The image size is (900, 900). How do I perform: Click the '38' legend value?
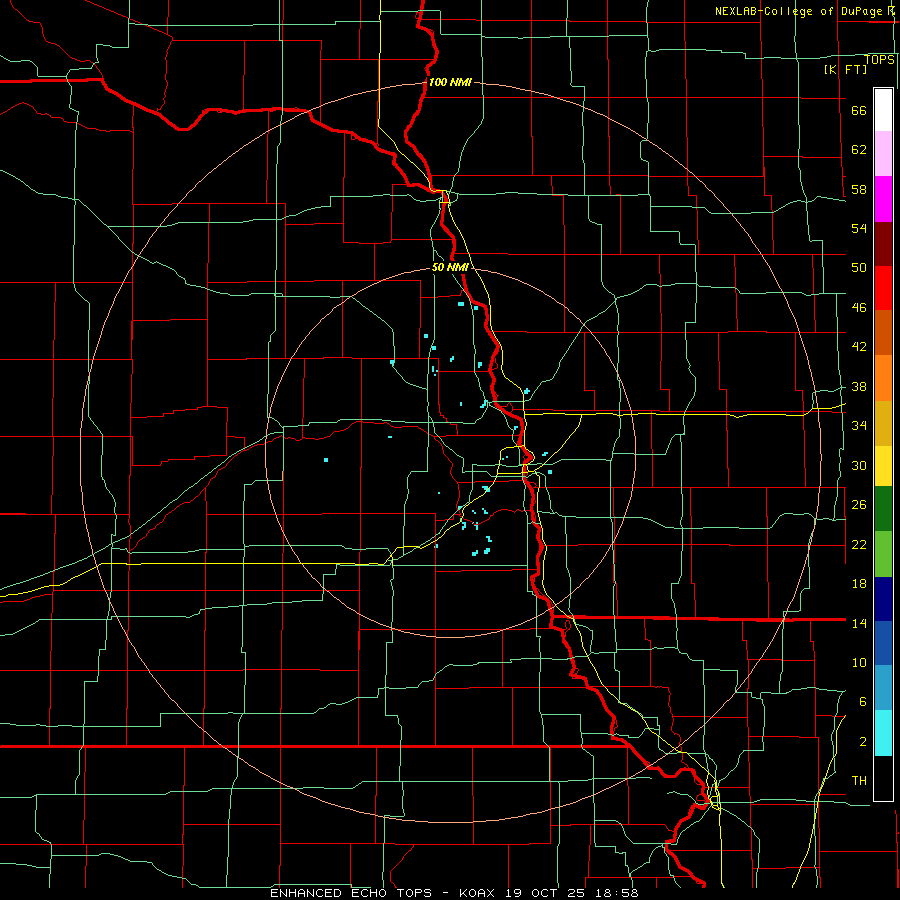(x=859, y=386)
